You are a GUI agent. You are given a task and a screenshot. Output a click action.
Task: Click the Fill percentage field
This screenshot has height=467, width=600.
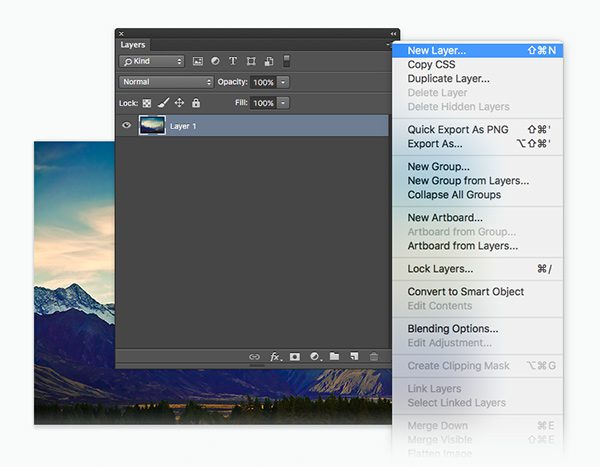262,103
